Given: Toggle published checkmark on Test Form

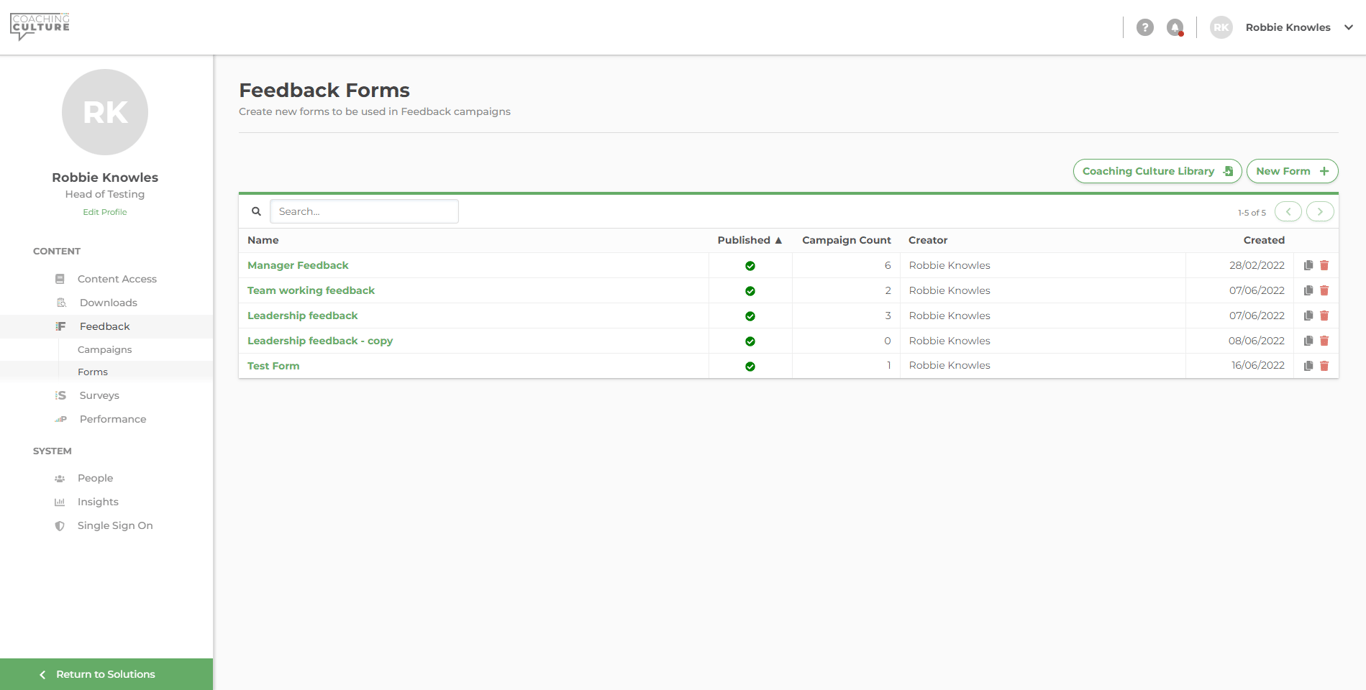Looking at the screenshot, I should pyautogui.click(x=750, y=366).
